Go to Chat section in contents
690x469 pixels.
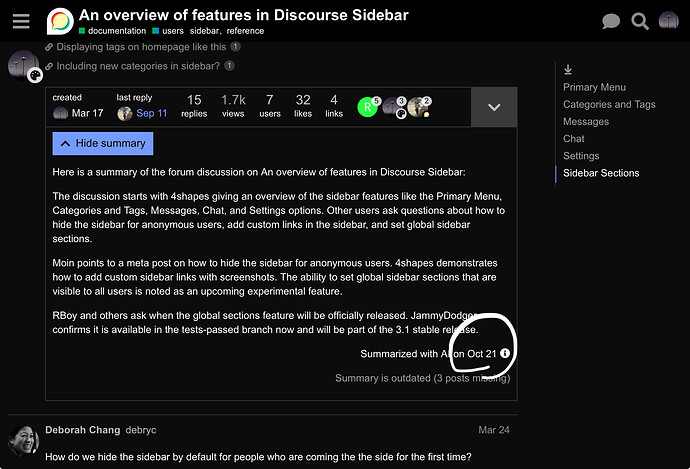pyautogui.click(x=574, y=139)
